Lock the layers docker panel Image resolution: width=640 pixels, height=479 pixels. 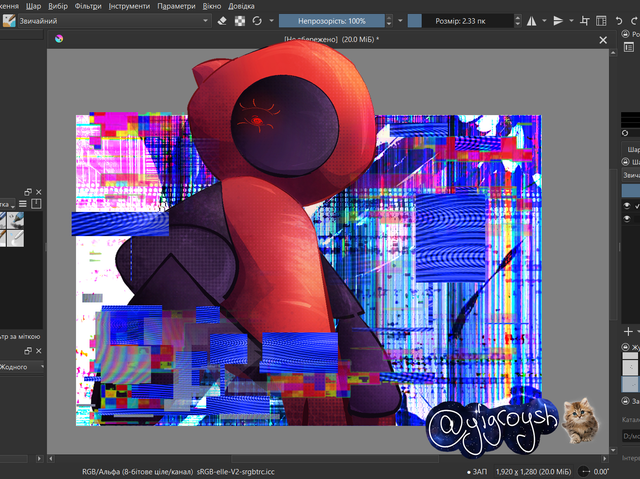[x=625, y=162]
